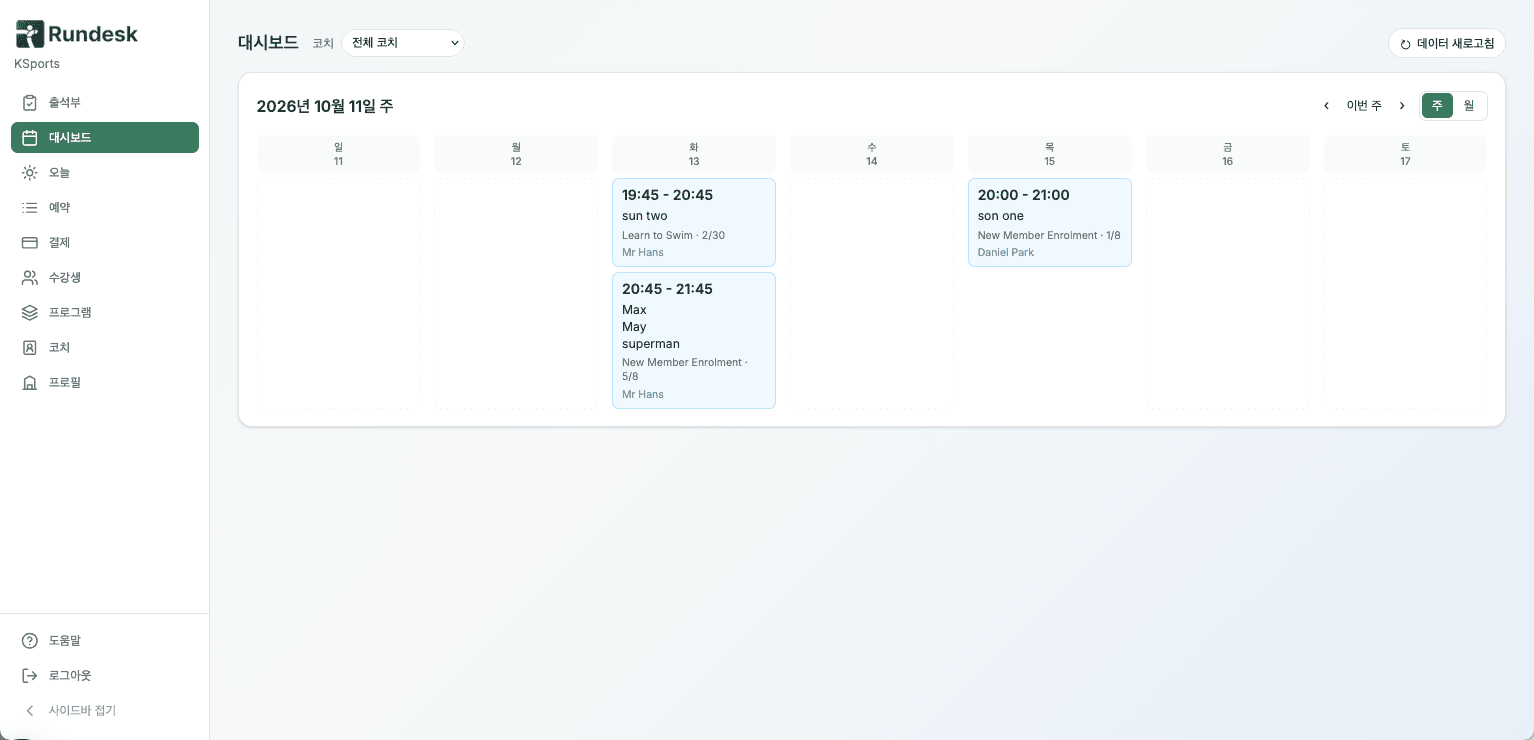Select the 일 11 day header
The height and width of the screenshot is (740, 1534).
[x=338, y=154]
